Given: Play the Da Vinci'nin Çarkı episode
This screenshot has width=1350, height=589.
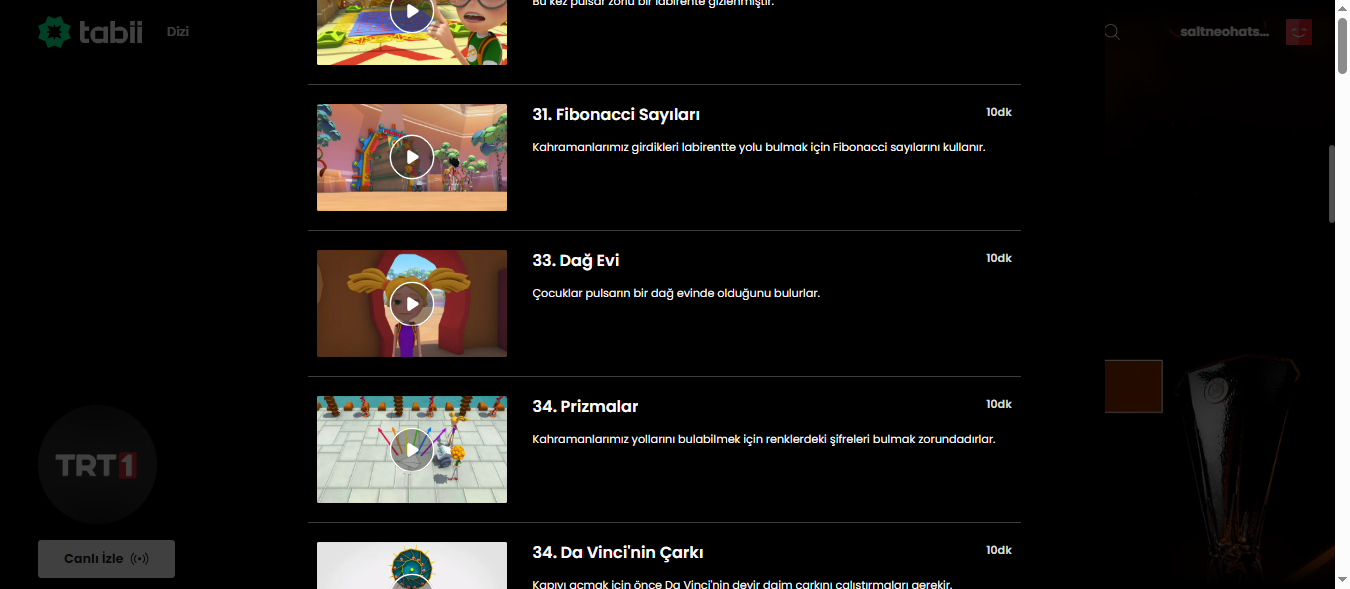Looking at the screenshot, I should pyautogui.click(x=412, y=581).
